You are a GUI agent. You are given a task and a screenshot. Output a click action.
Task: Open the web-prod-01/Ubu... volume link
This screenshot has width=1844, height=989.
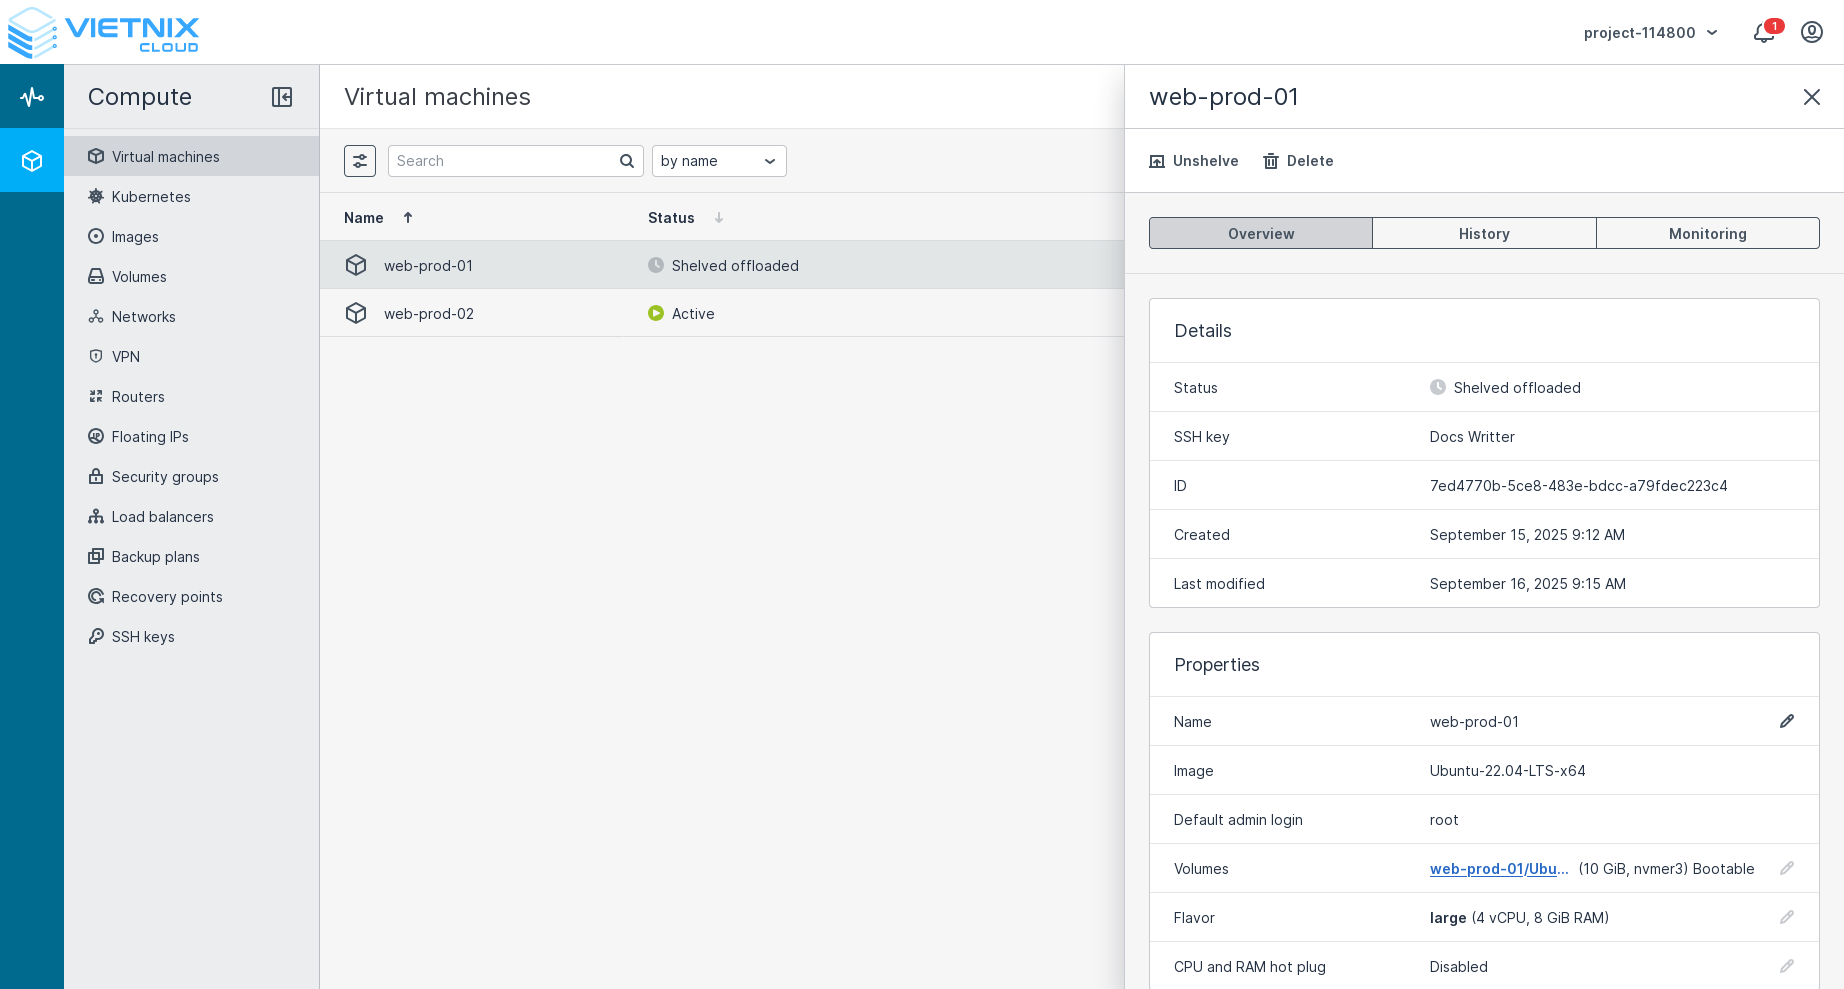tap(1499, 869)
